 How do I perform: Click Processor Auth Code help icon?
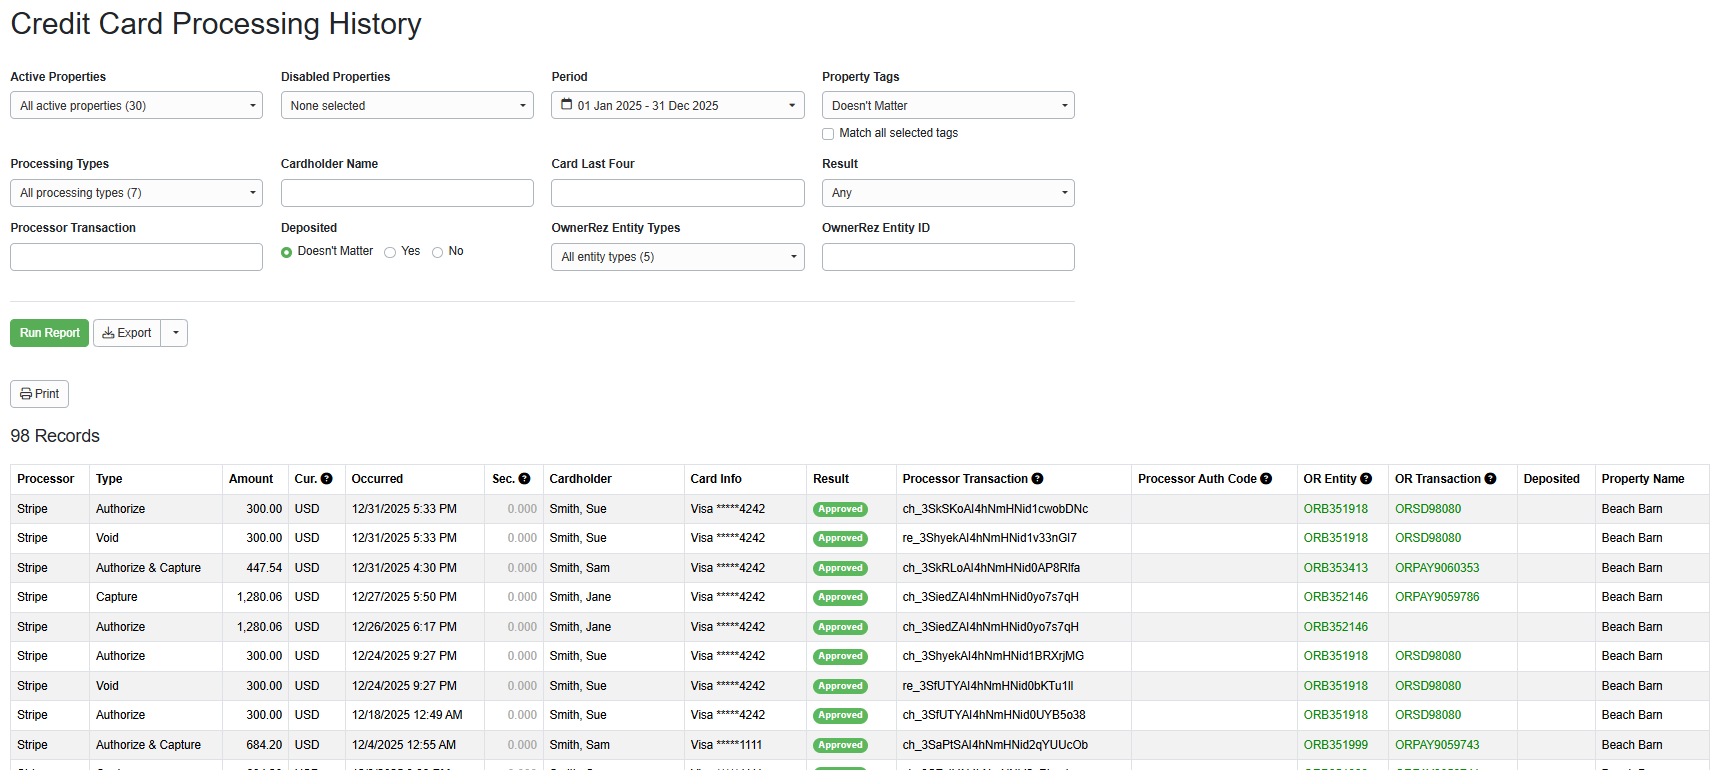coord(1266,479)
